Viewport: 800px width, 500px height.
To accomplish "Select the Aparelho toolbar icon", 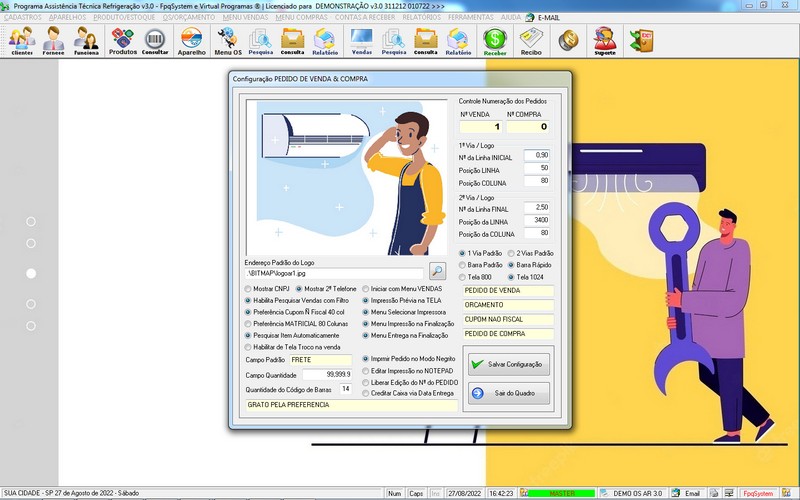I will point(191,41).
